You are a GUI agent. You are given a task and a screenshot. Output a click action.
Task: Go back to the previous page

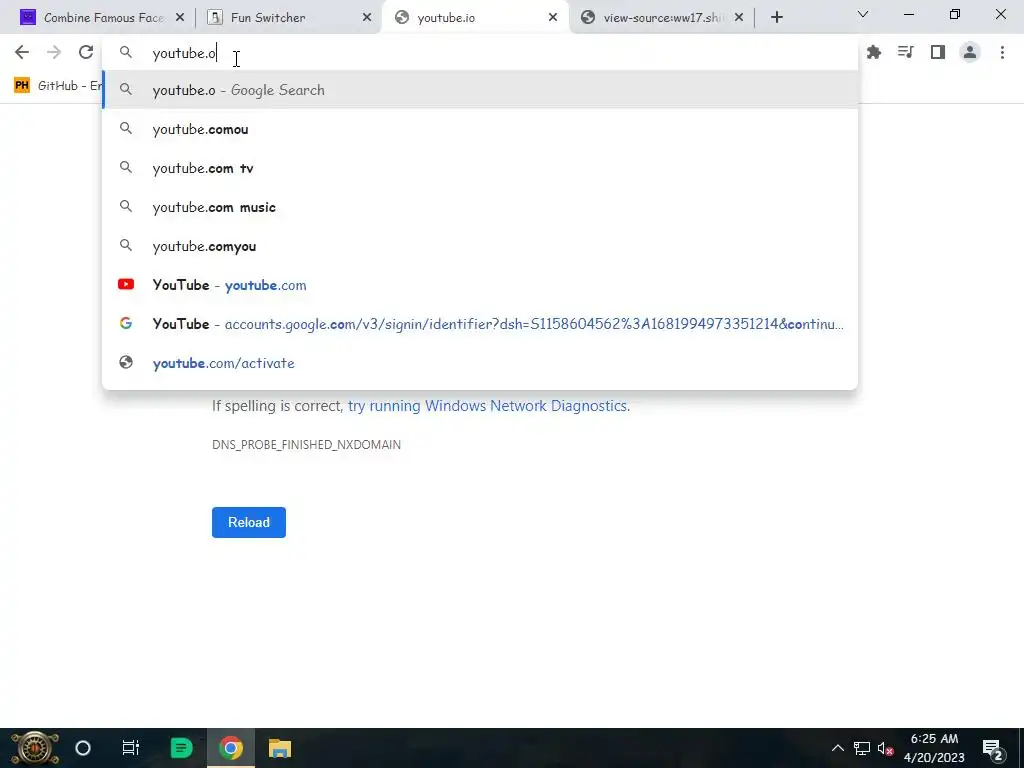coord(22,52)
